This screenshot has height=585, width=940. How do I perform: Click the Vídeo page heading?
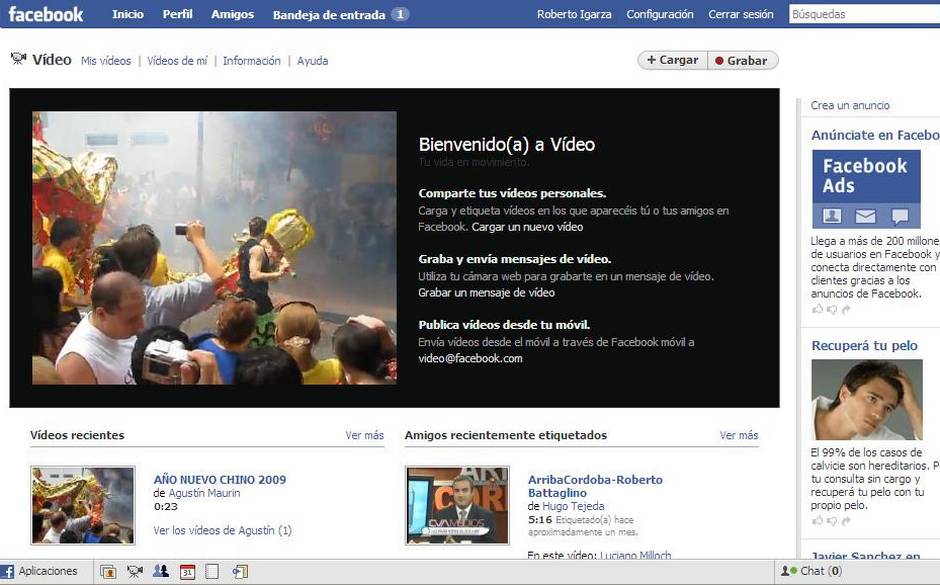click(x=52, y=59)
